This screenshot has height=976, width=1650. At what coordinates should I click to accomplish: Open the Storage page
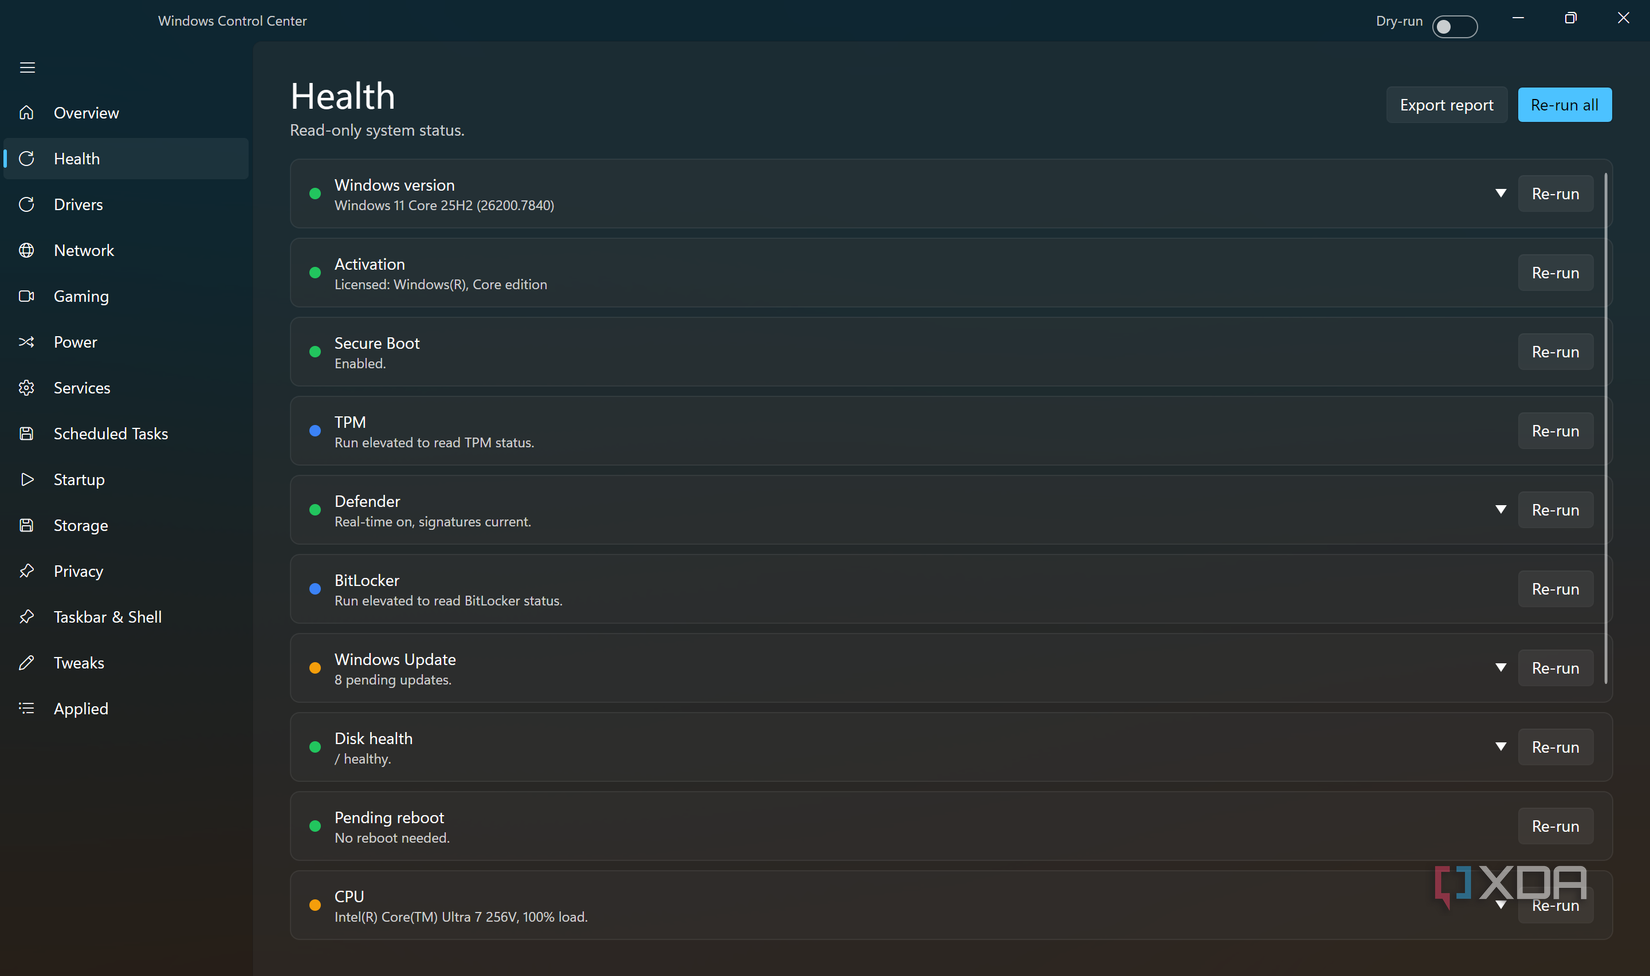click(x=126, y=525)
